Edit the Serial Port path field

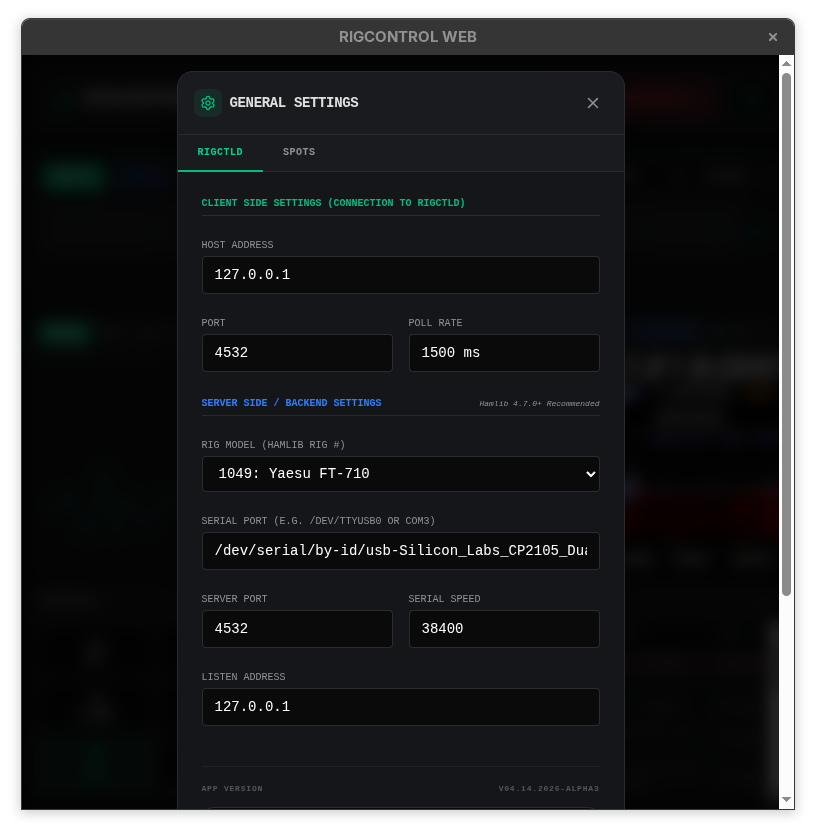401,551
